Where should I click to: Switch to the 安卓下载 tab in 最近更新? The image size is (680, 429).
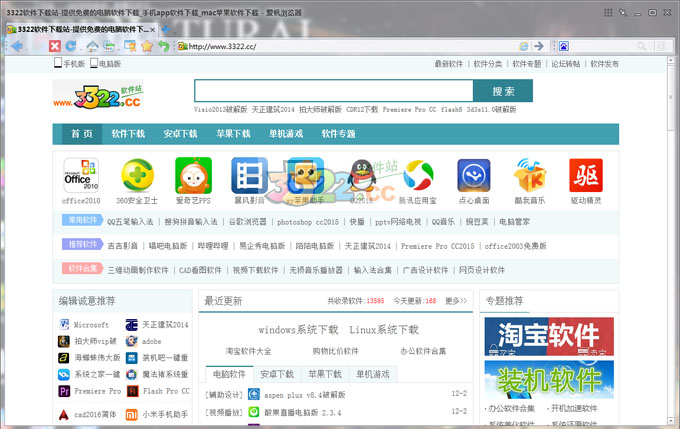(277, 374)
